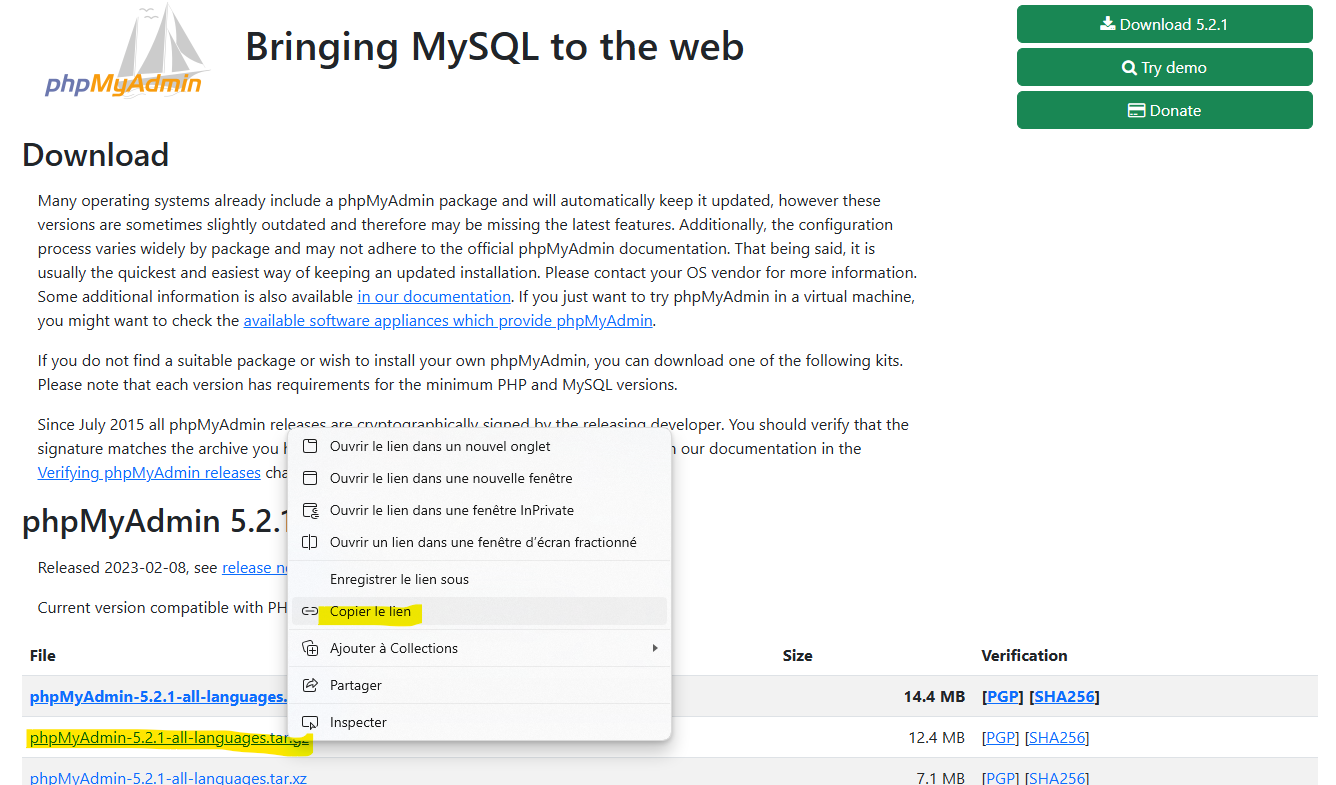Open the 'in our documentation' link

[x=434, y=296]
